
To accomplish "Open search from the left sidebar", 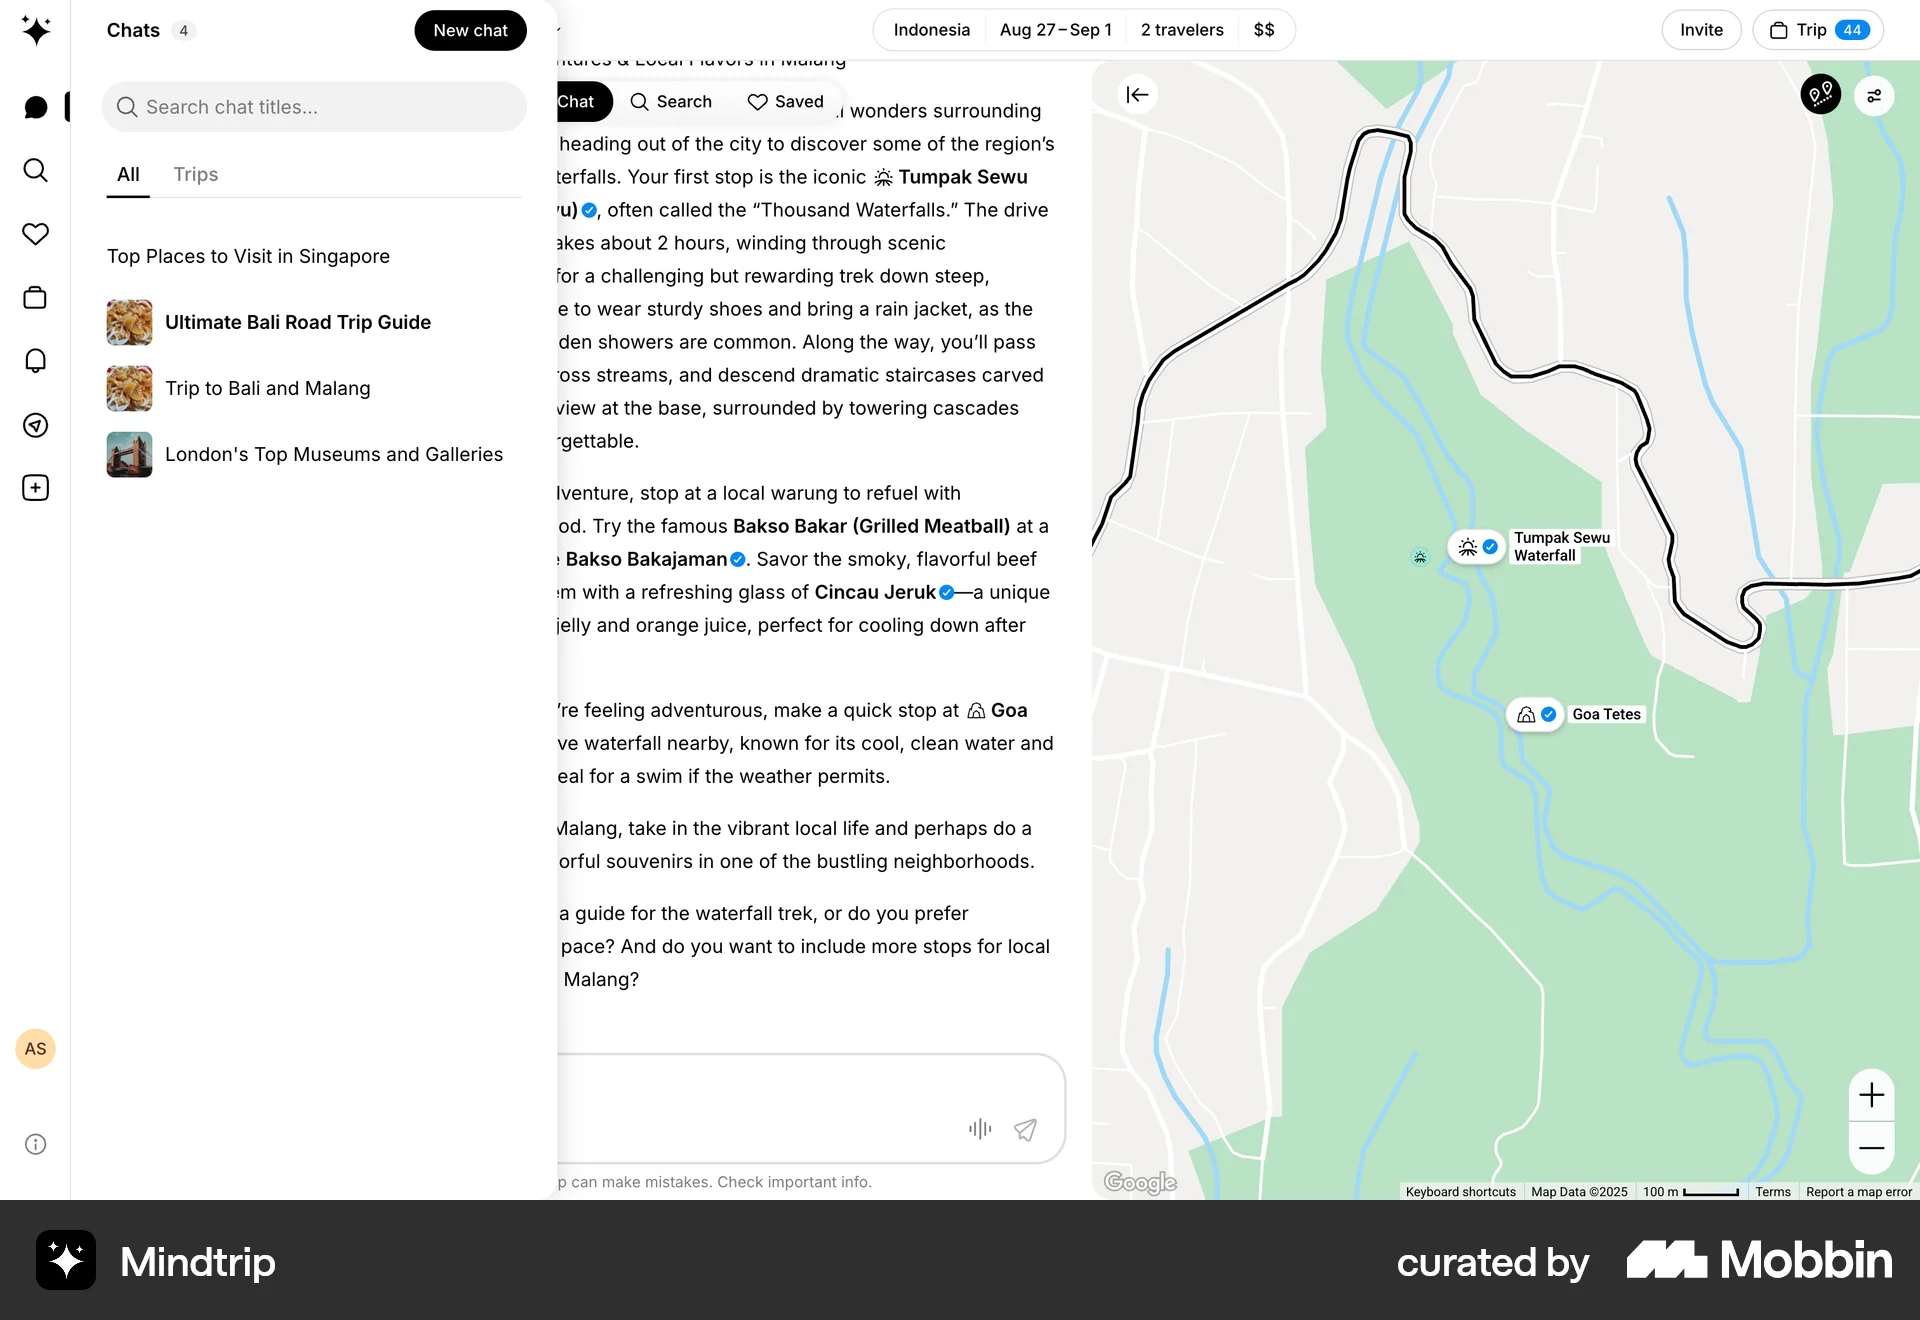I will pyautogui.click(x=36, y=171).
